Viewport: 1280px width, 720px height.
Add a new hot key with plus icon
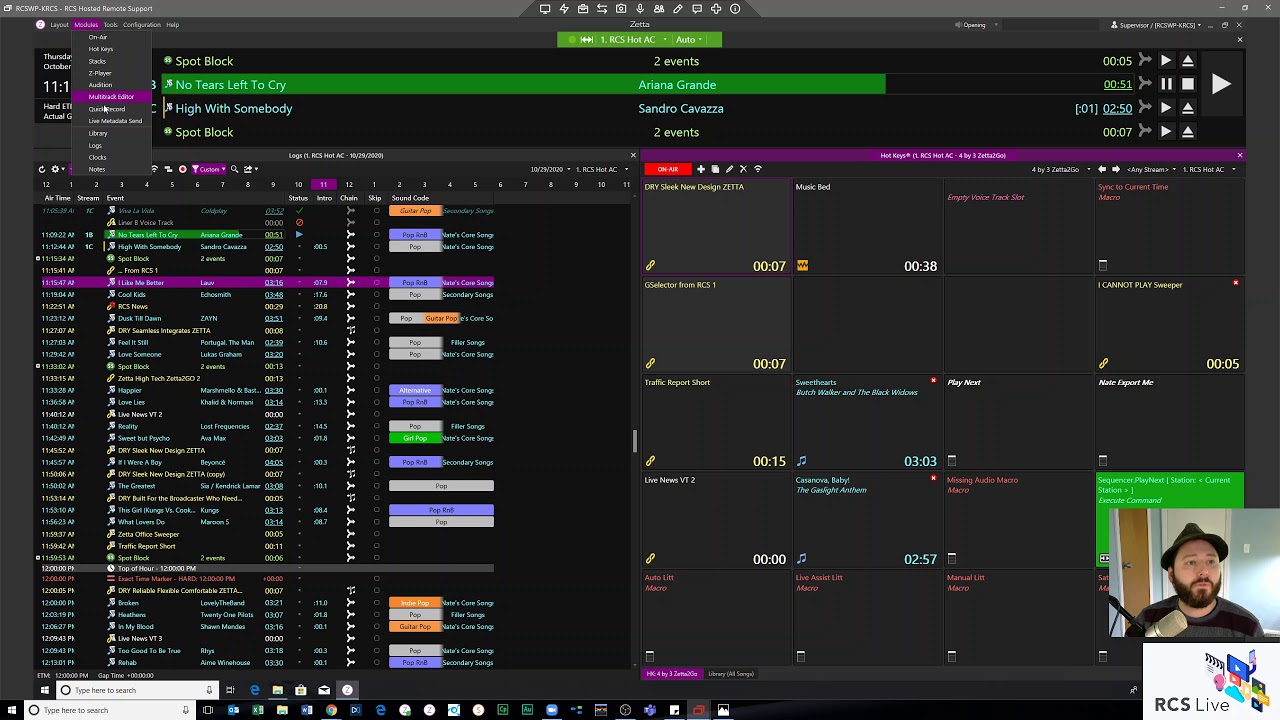tap(701, 169)
